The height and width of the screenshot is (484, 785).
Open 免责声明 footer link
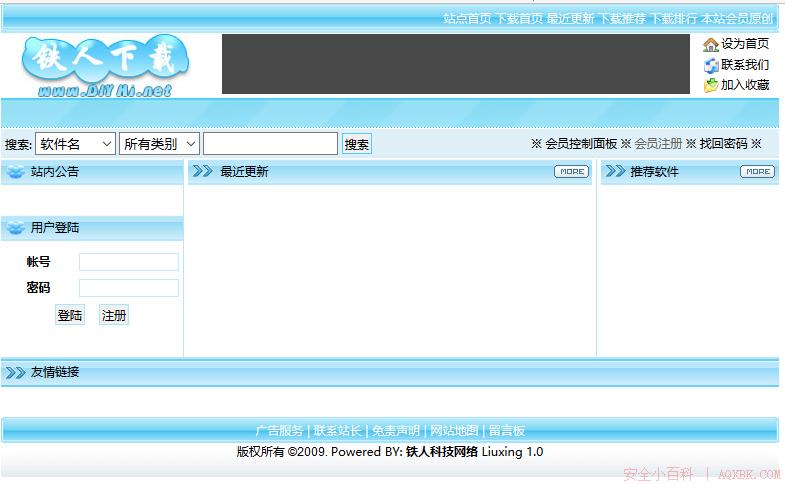[x=396, y=430]
